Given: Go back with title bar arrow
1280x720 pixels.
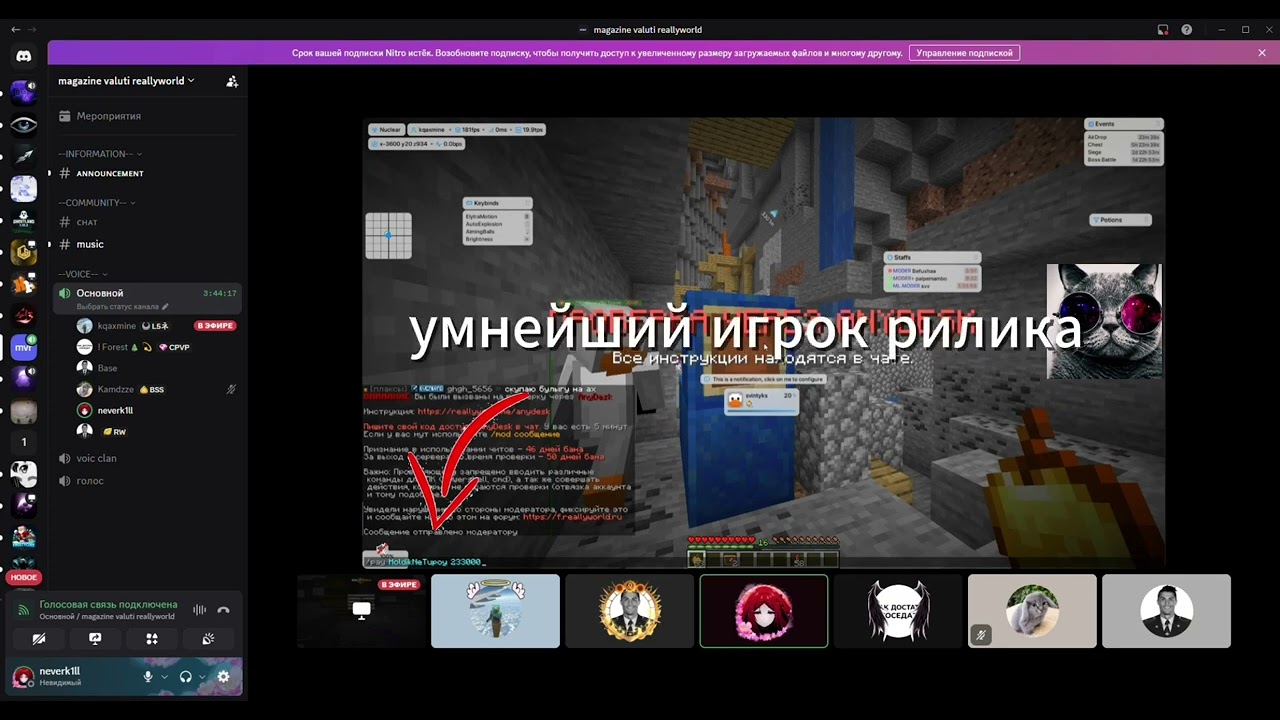Looking at the screenshot, I should click(15, 30).
